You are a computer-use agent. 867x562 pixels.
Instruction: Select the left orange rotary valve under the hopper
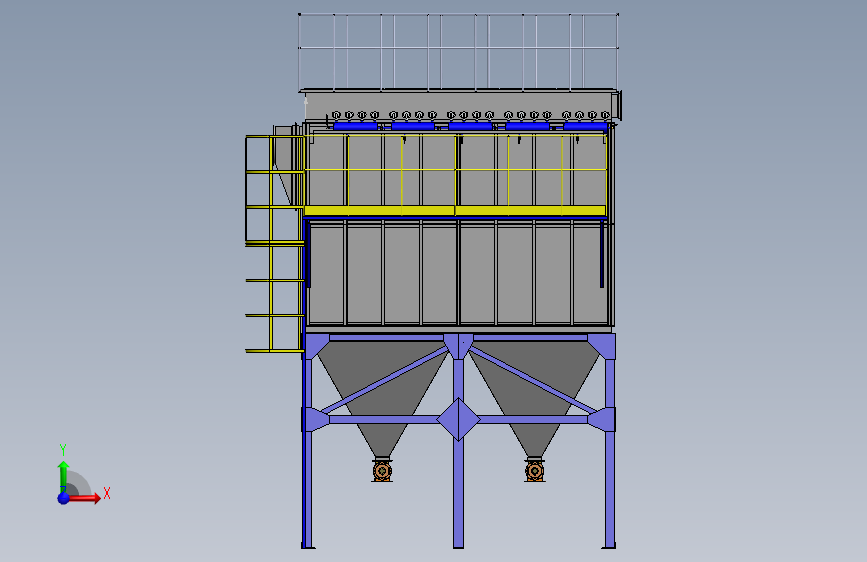click(382, 471)
